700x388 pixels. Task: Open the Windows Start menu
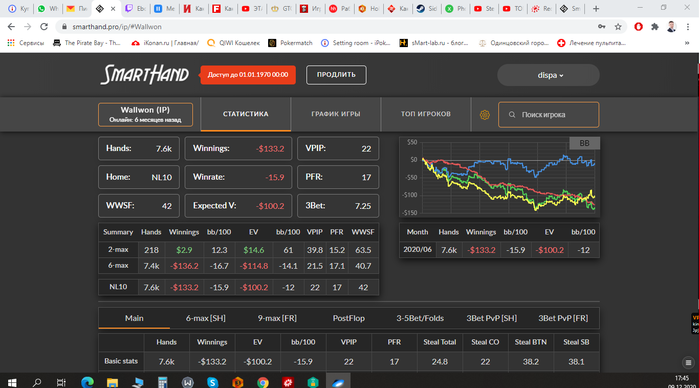pyautogui.click(x=12, y=382)
